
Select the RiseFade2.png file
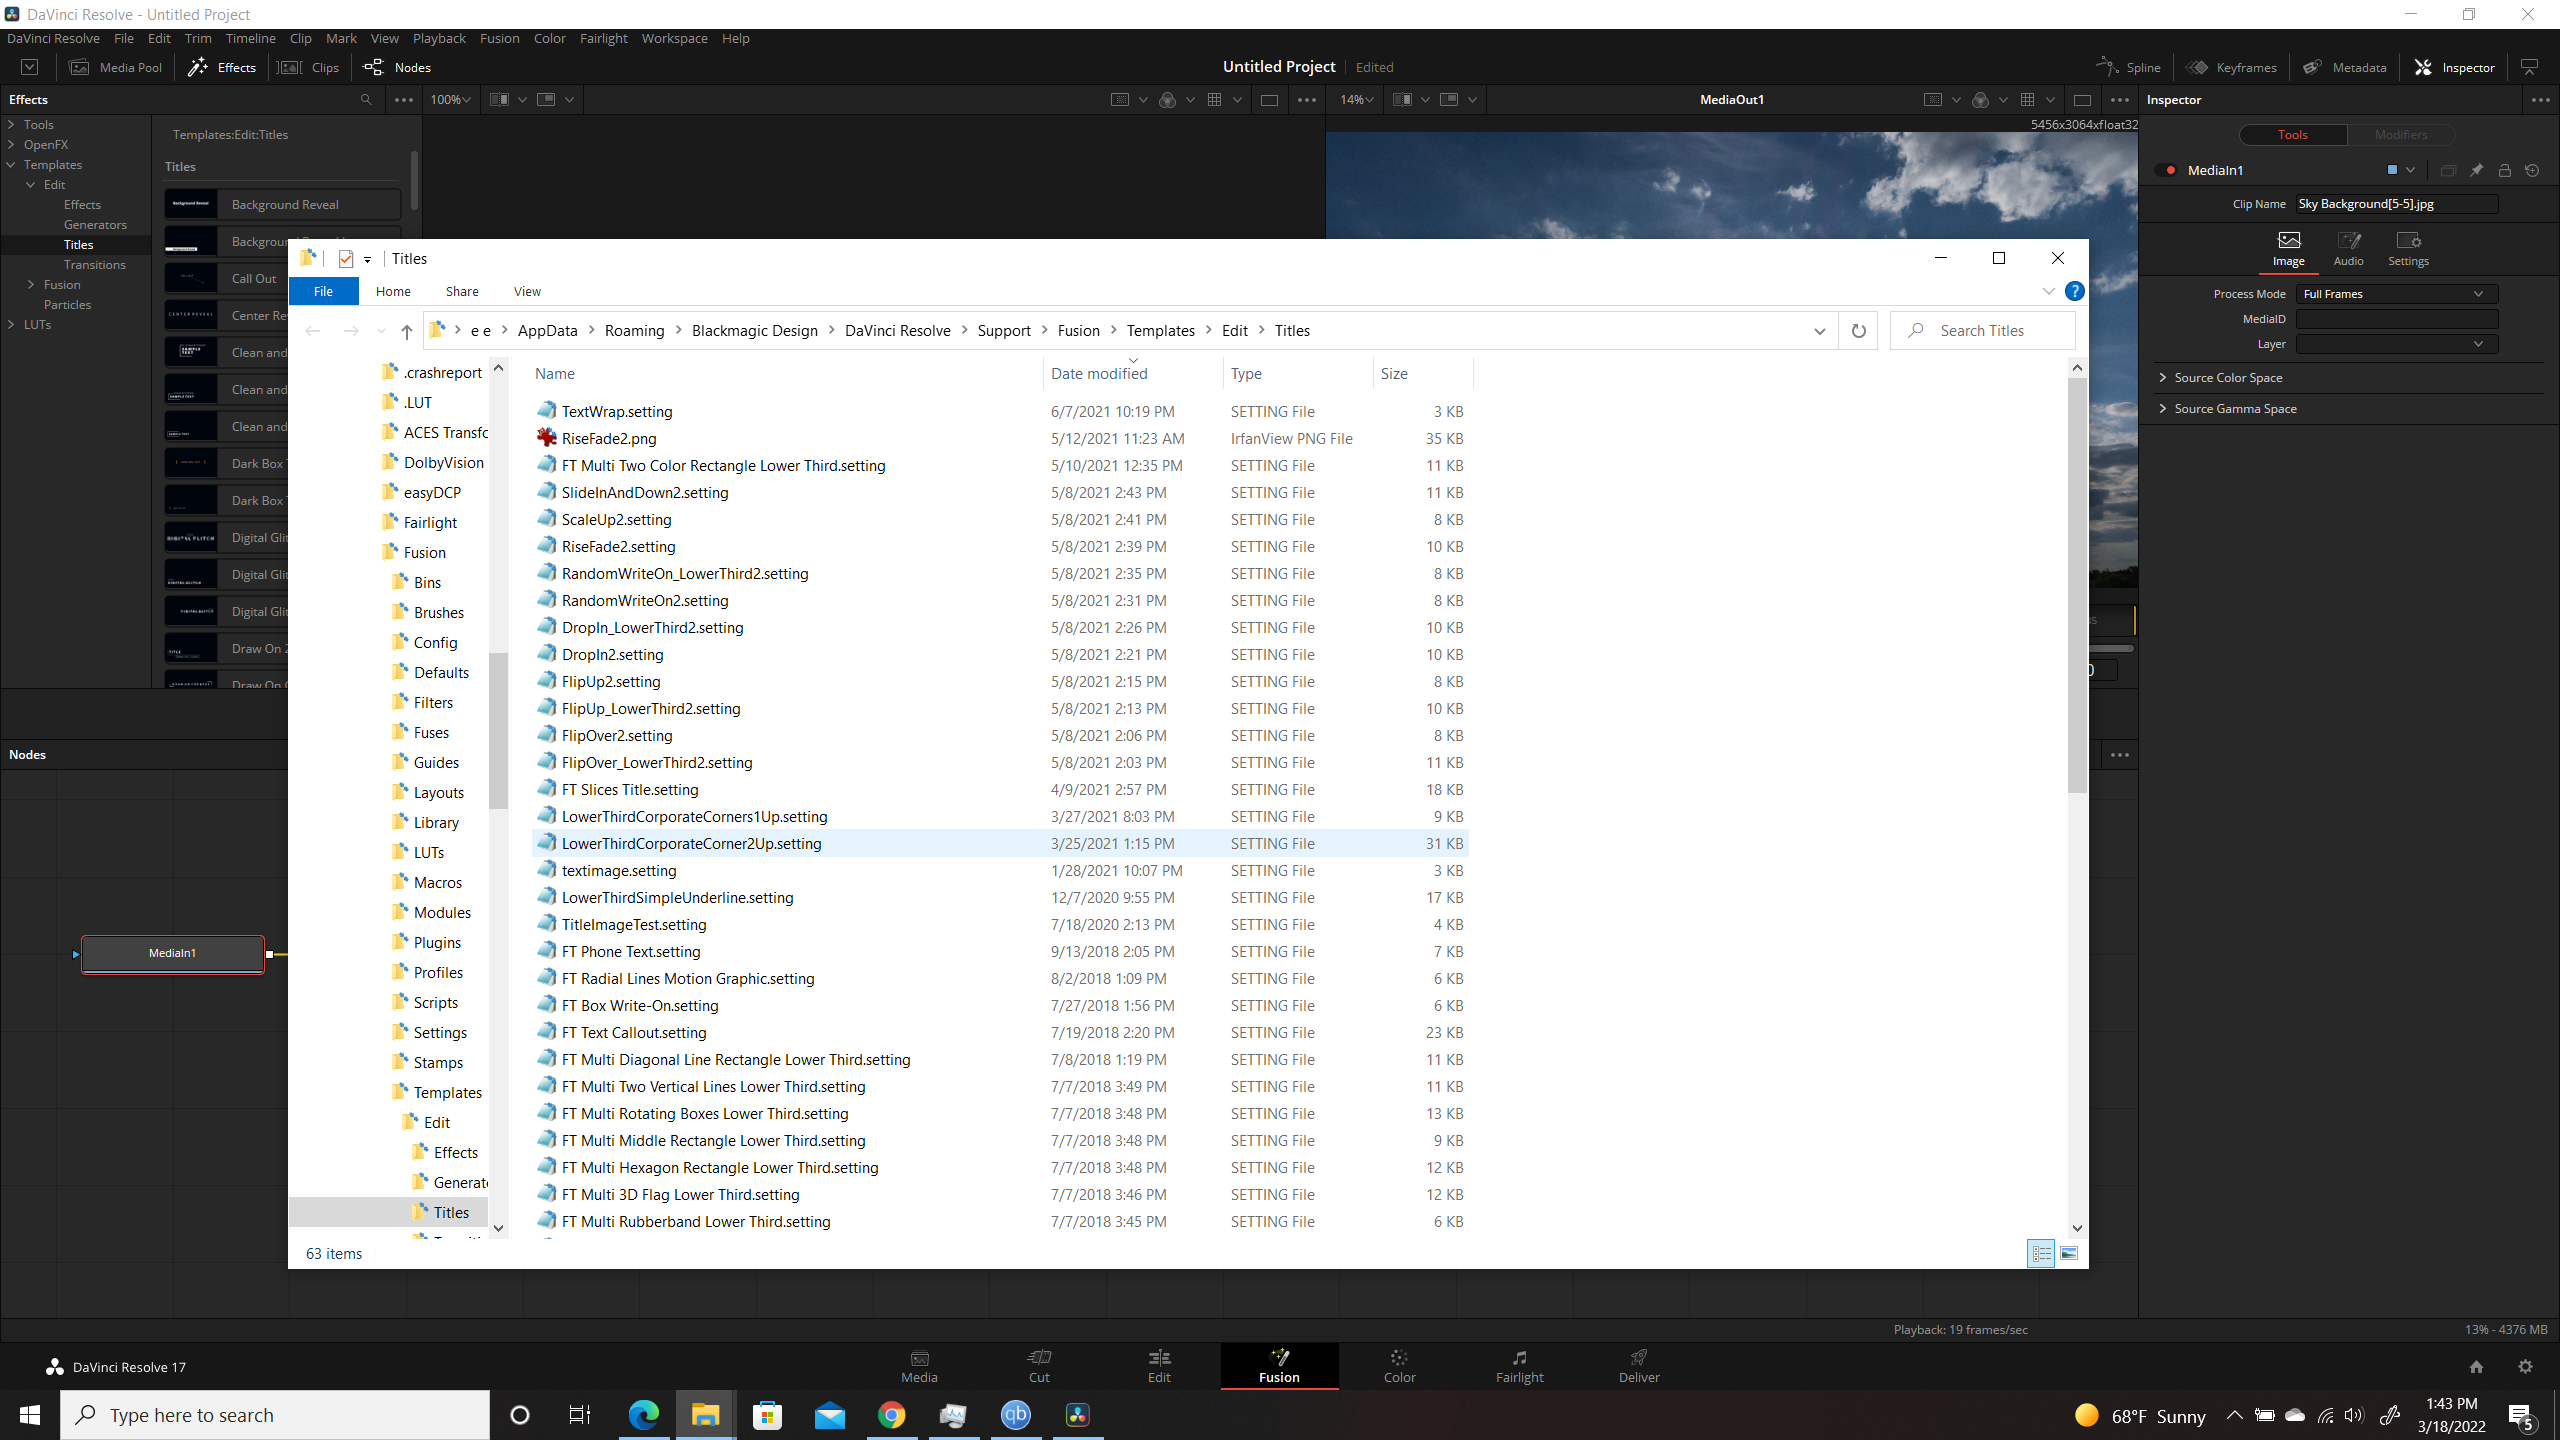point(609,438)
